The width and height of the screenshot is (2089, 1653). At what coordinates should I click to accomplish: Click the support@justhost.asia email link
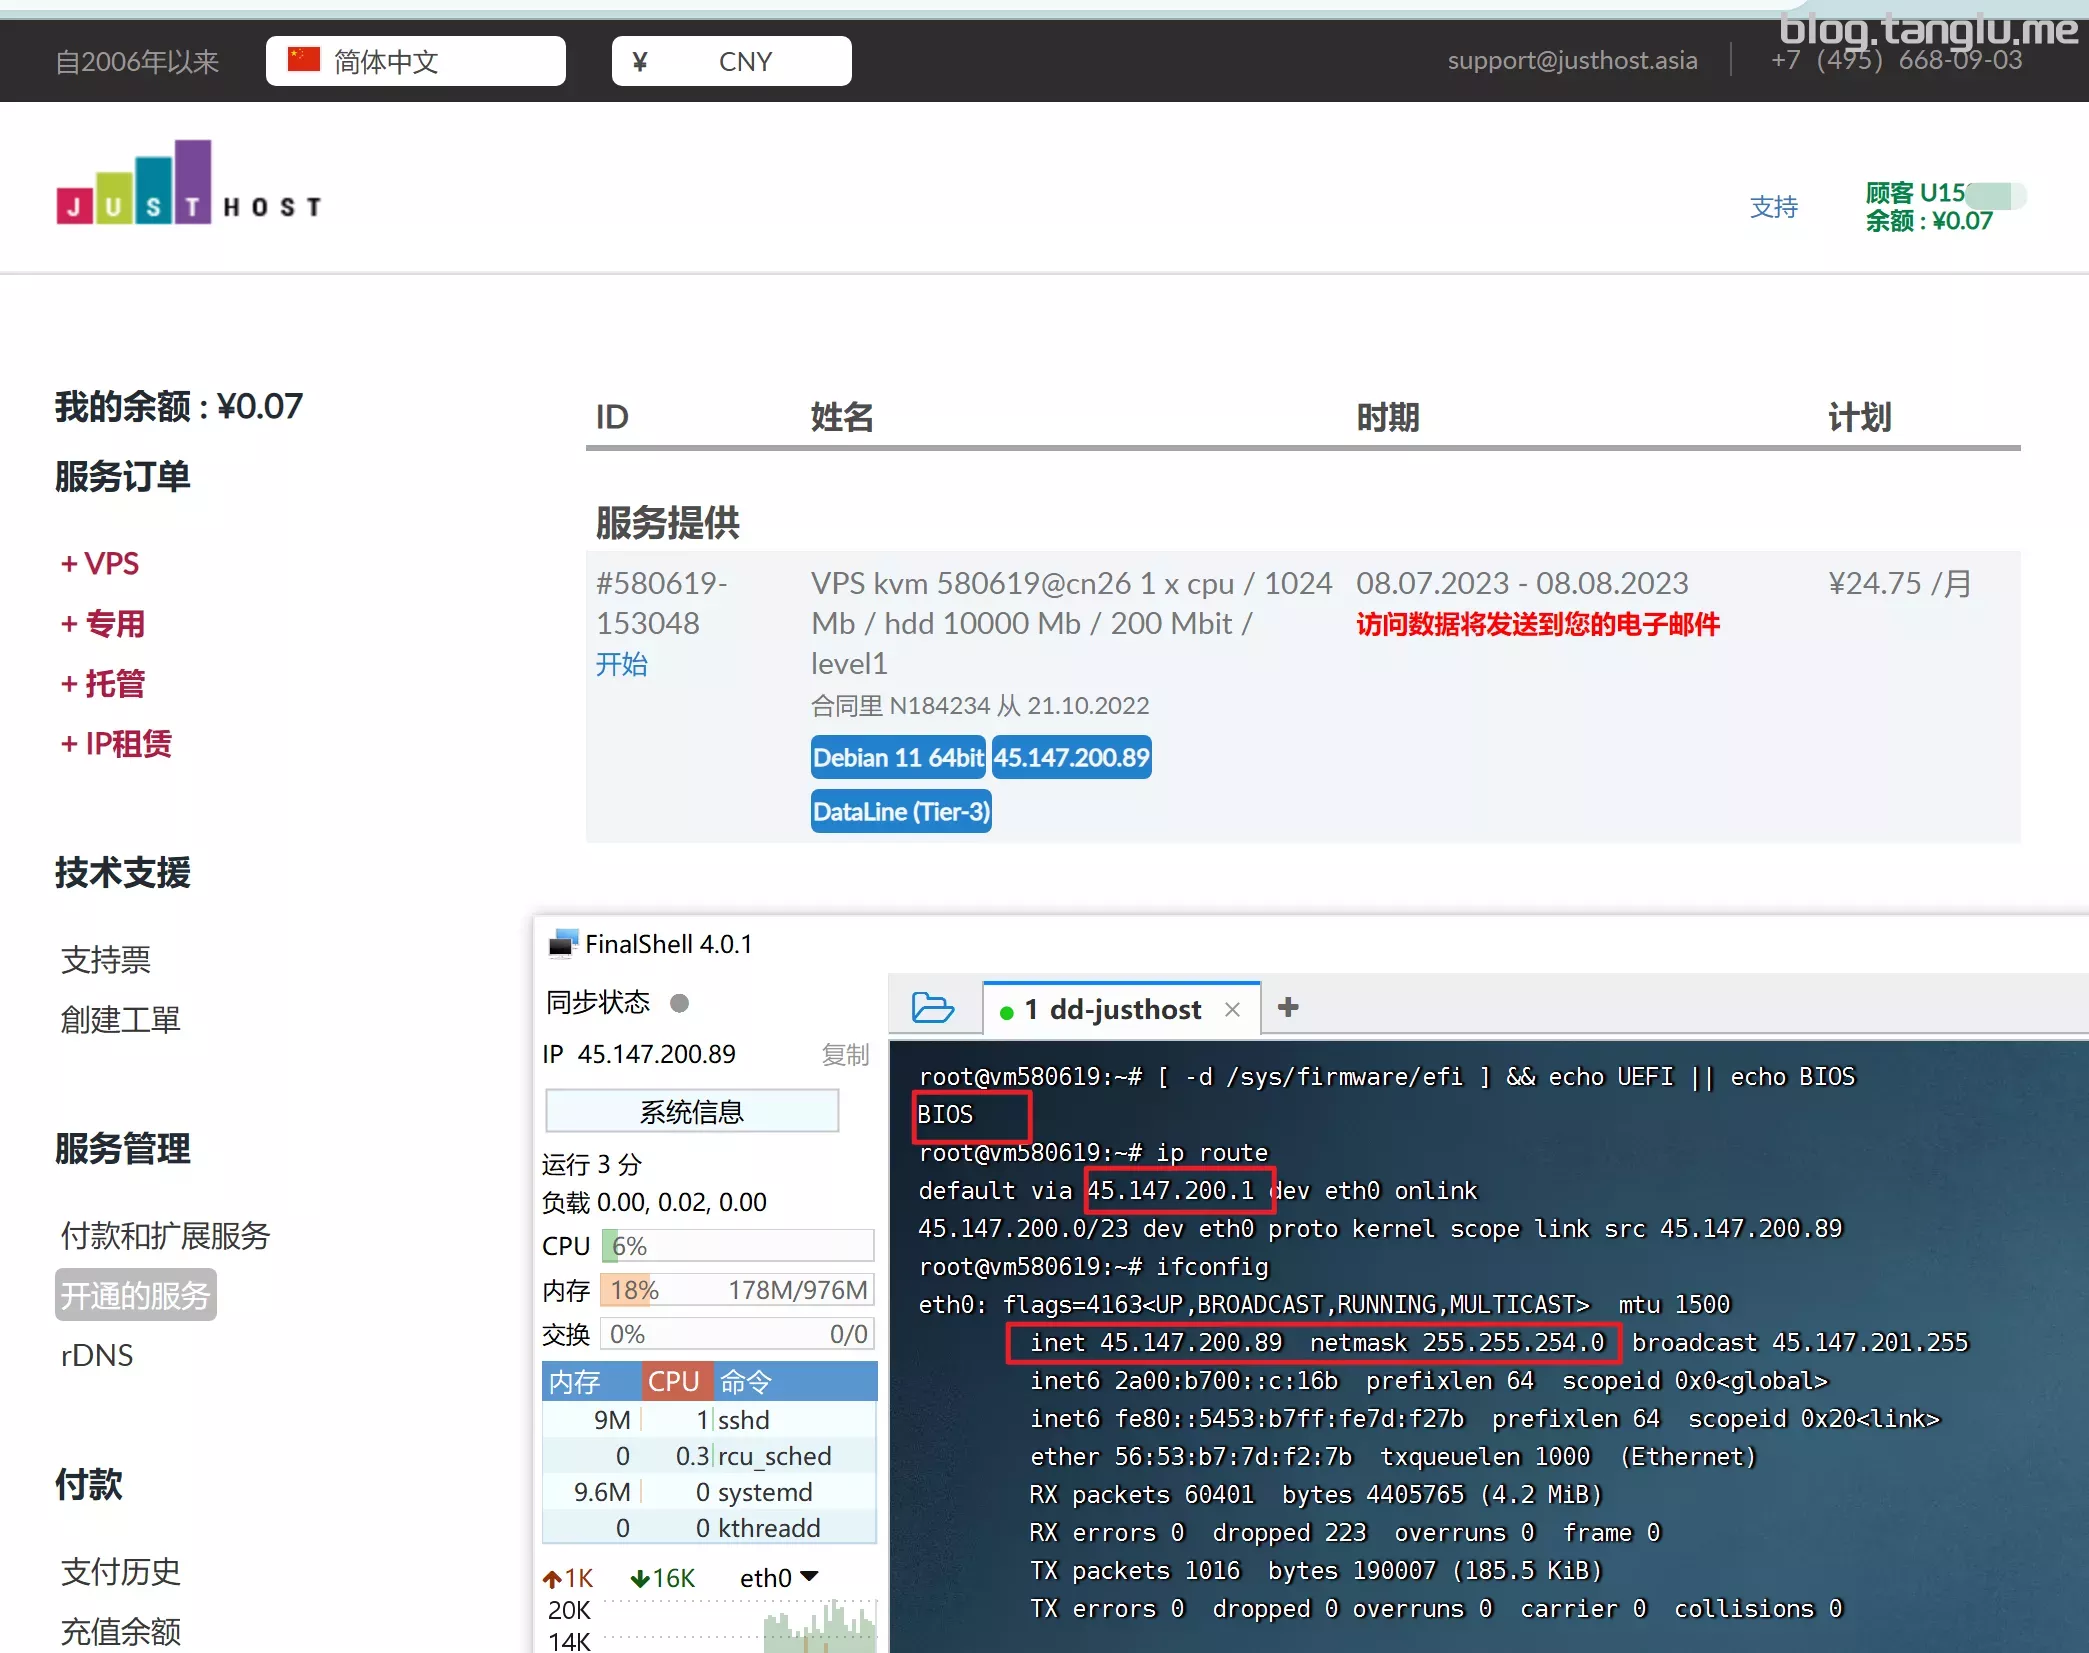(x=1572, y=60)
